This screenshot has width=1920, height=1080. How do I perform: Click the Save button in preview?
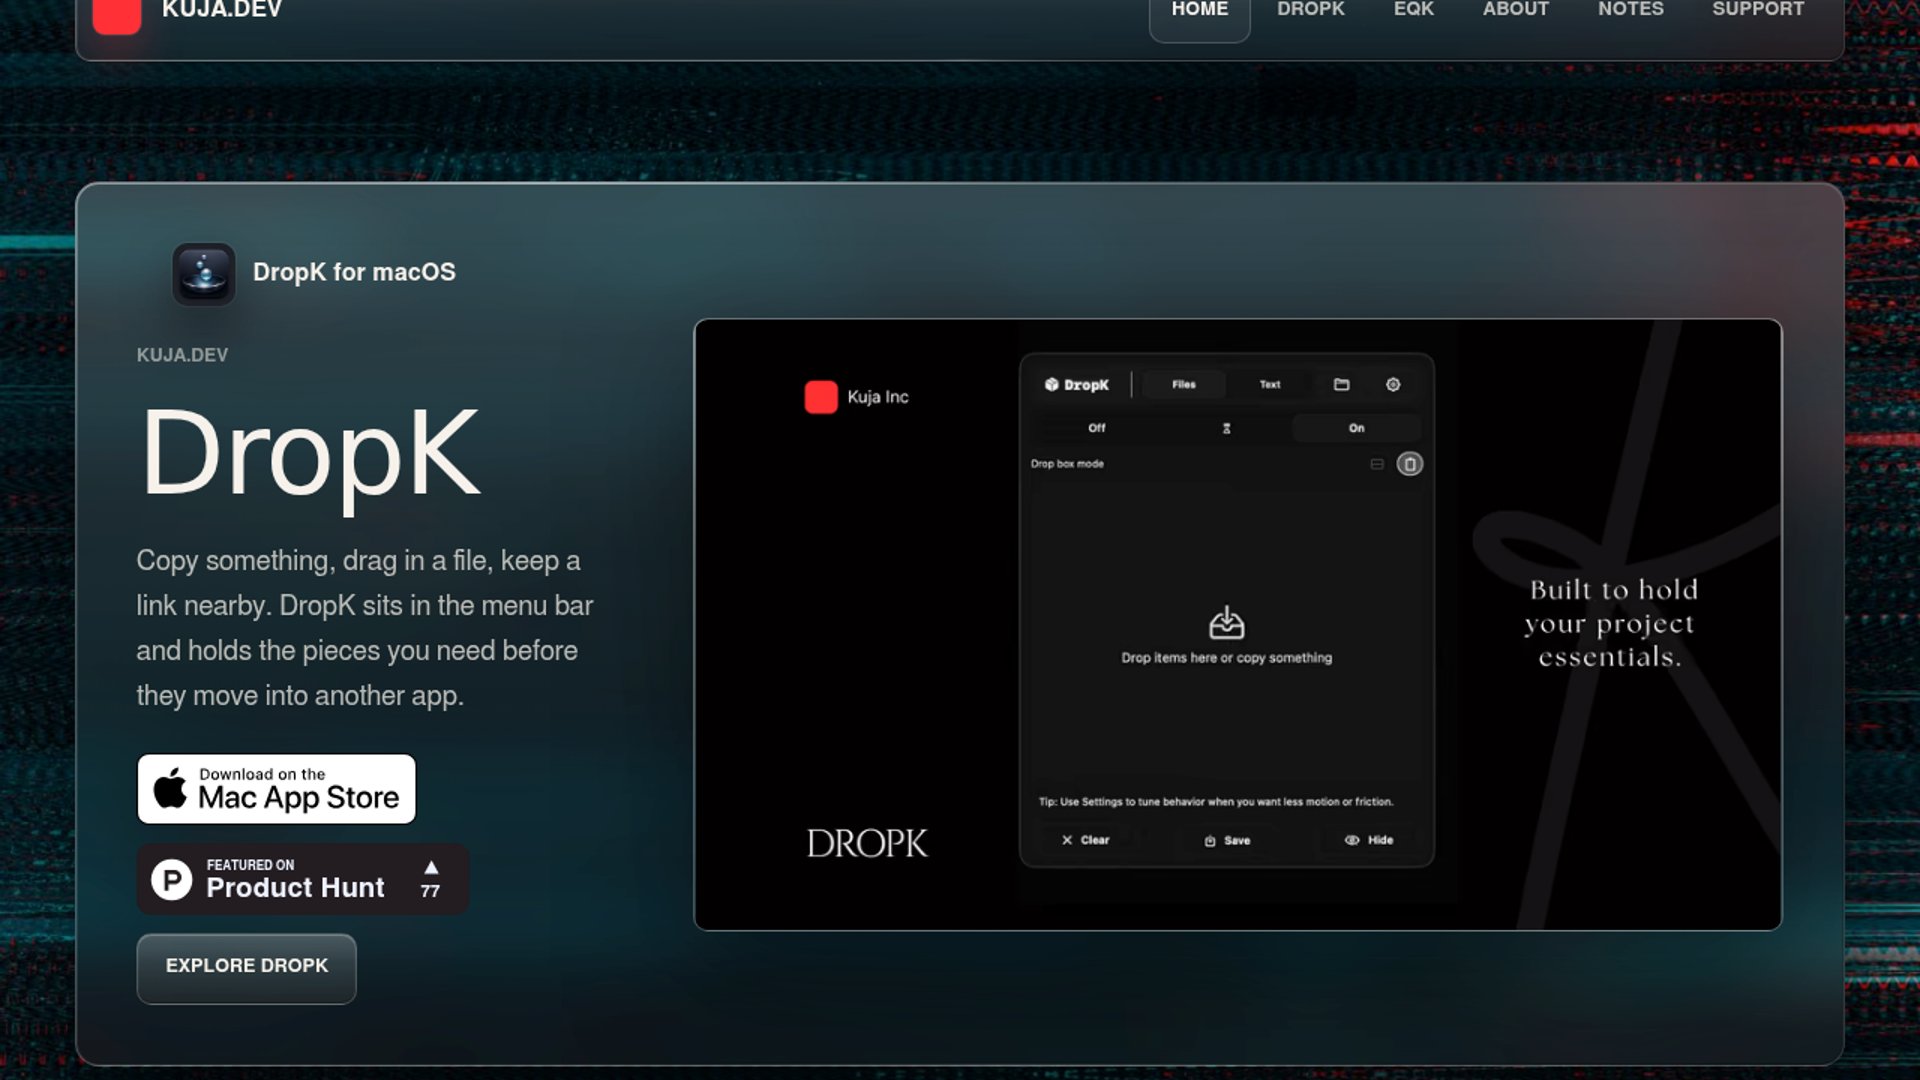point(1227,840)
